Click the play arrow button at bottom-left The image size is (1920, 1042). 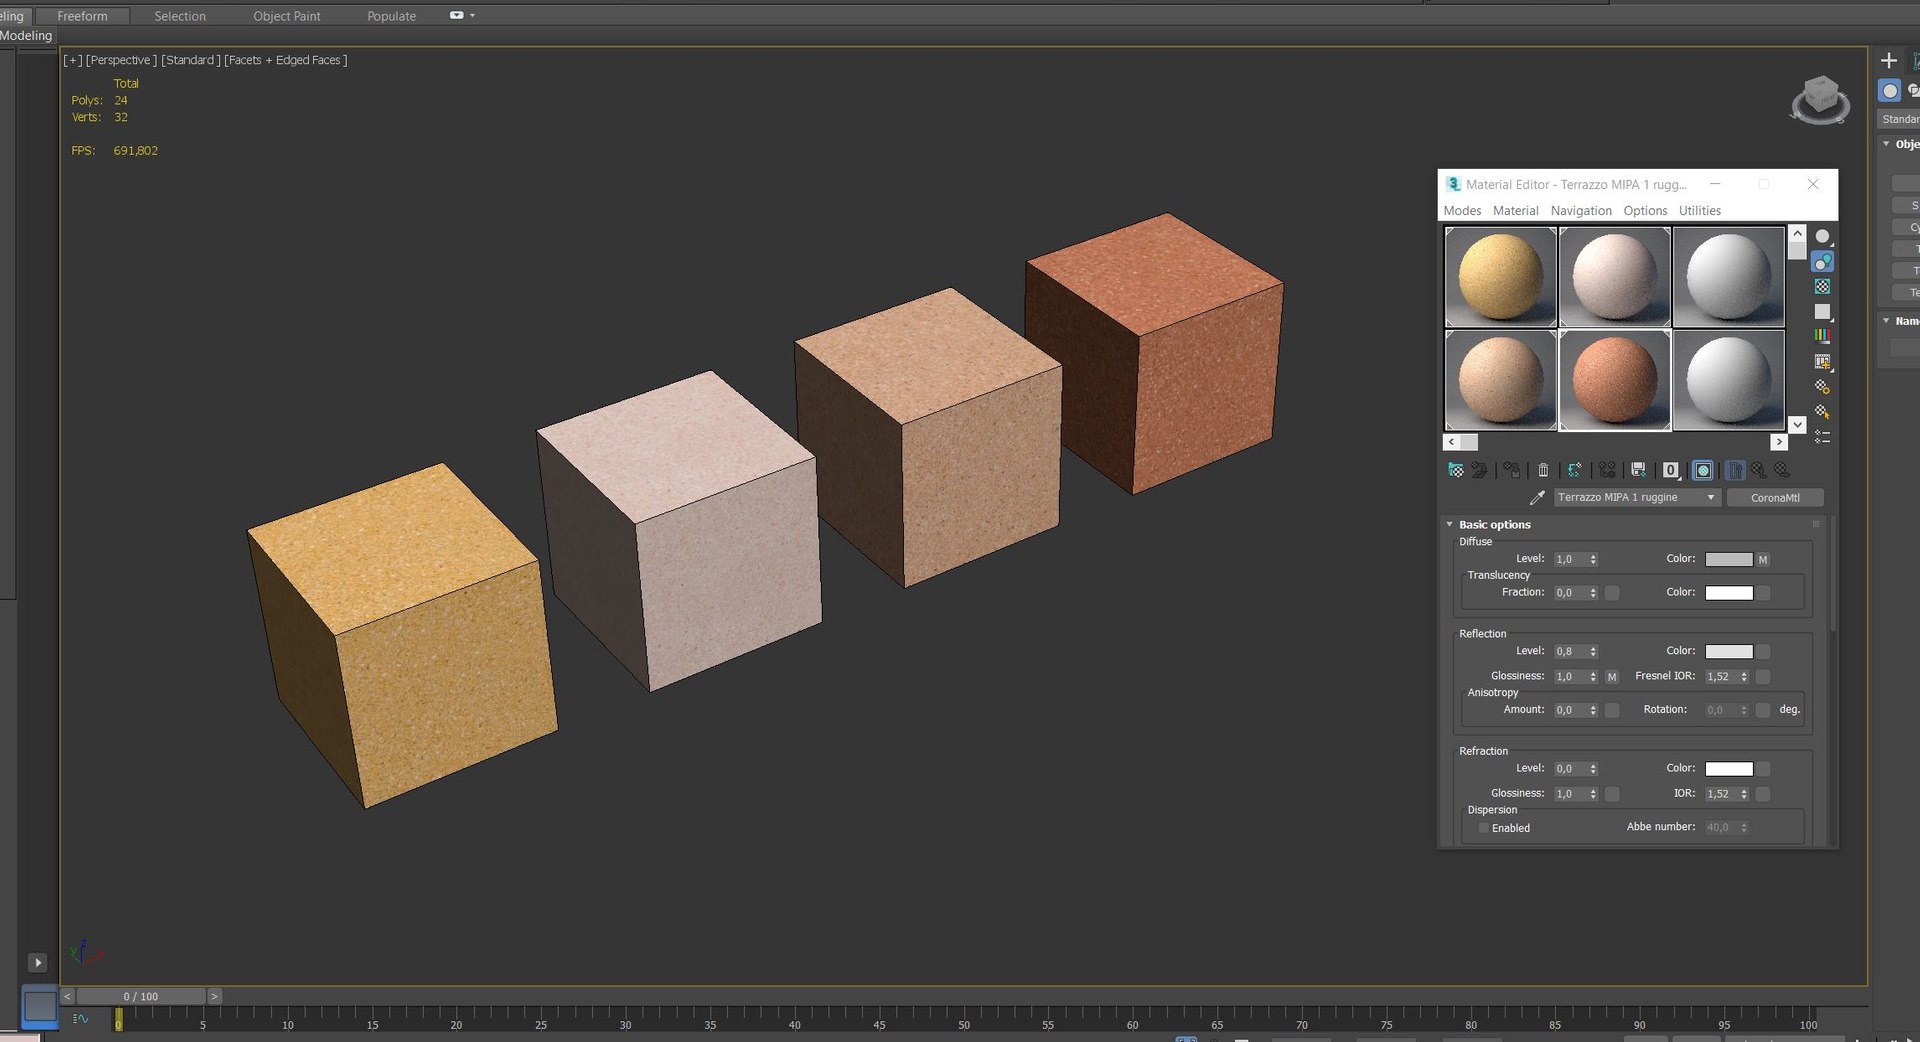pyautogui.click(x=38, y=963)
